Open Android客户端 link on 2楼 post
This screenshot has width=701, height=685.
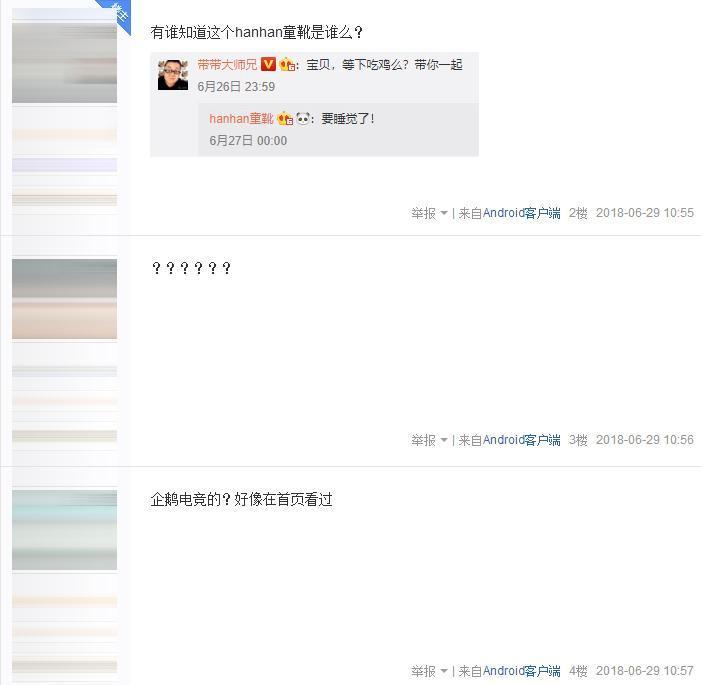pos(522,213)
